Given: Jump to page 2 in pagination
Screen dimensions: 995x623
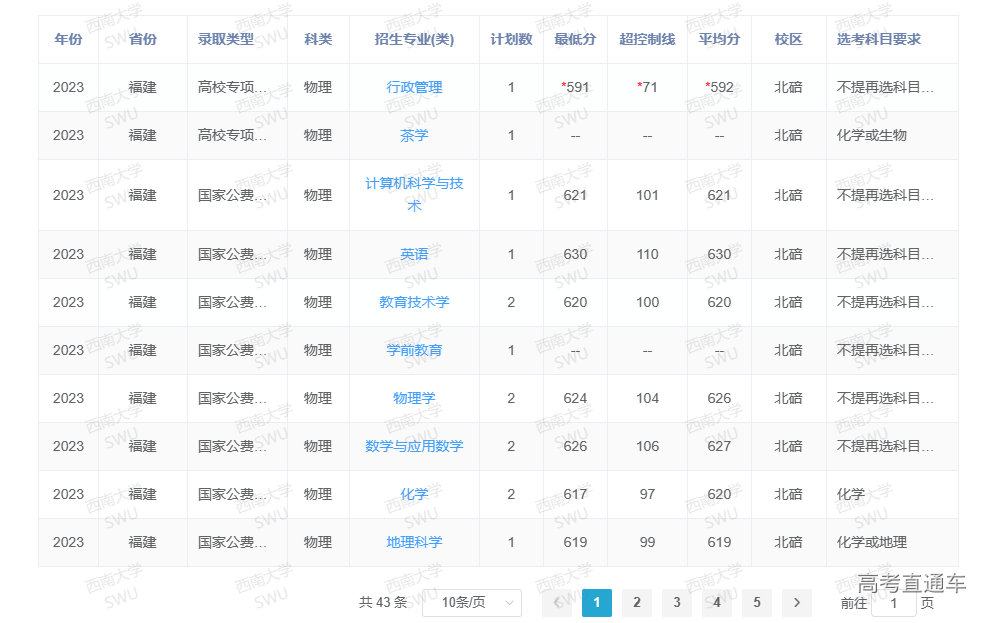Looking at the screenshot, I should pos(636,602).
